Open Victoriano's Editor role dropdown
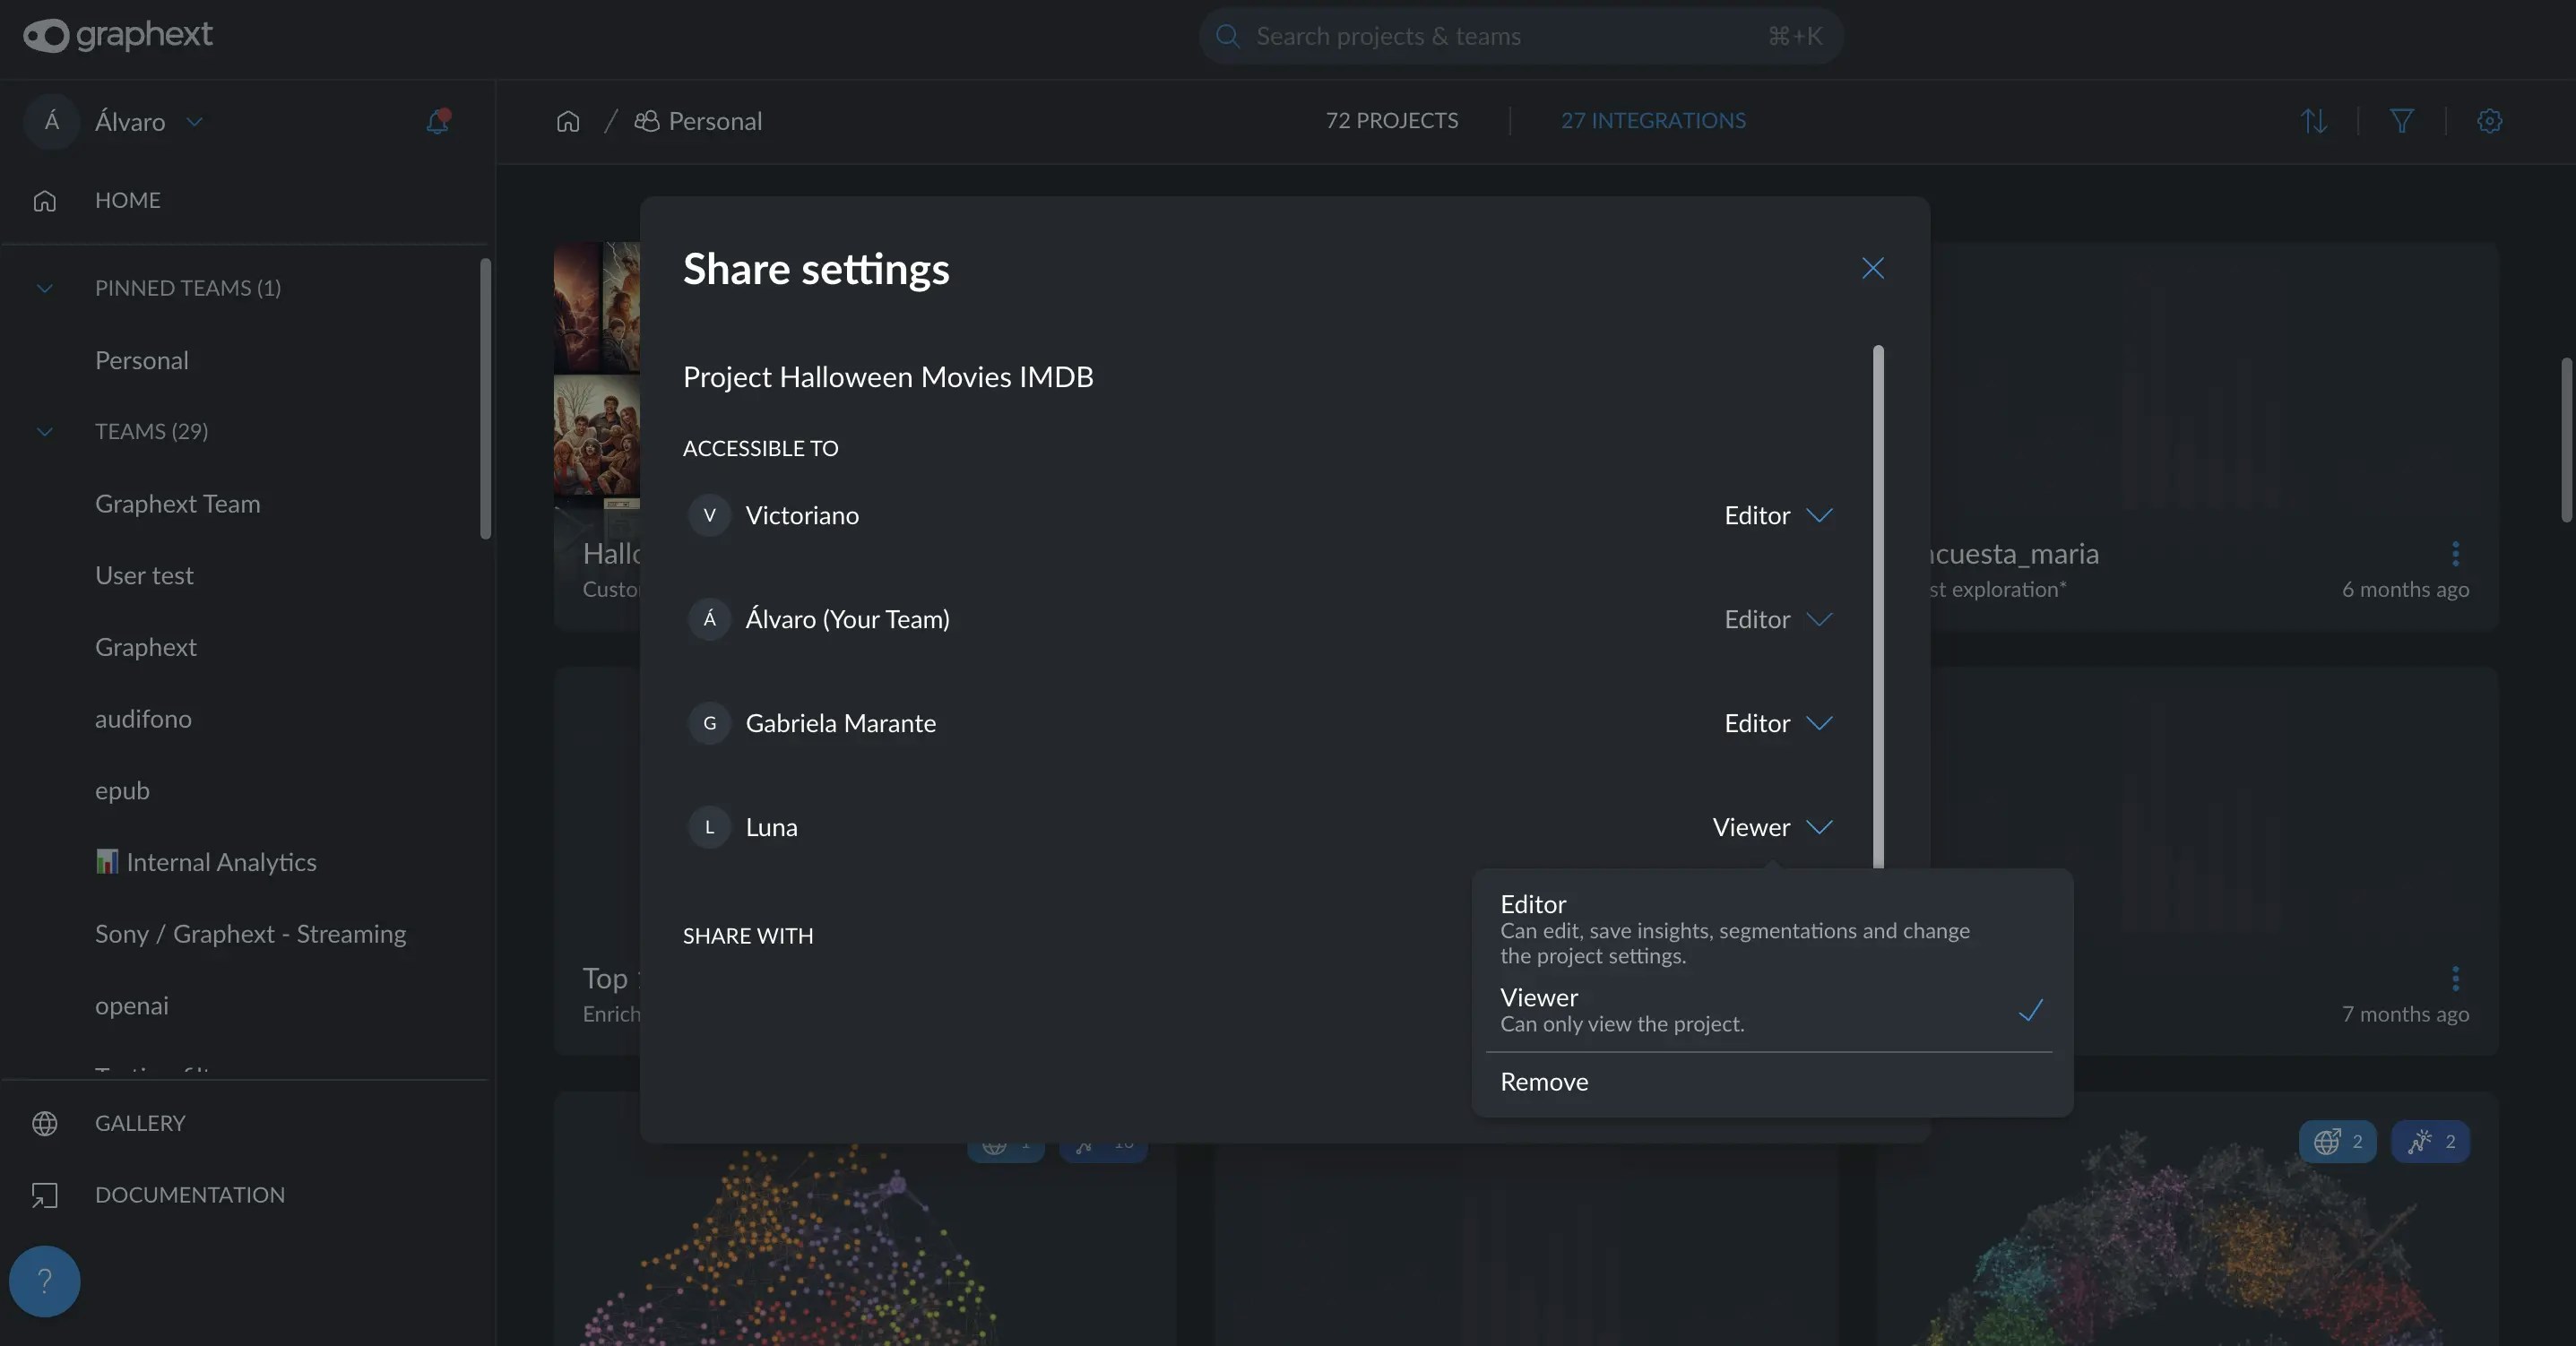 1778,515
